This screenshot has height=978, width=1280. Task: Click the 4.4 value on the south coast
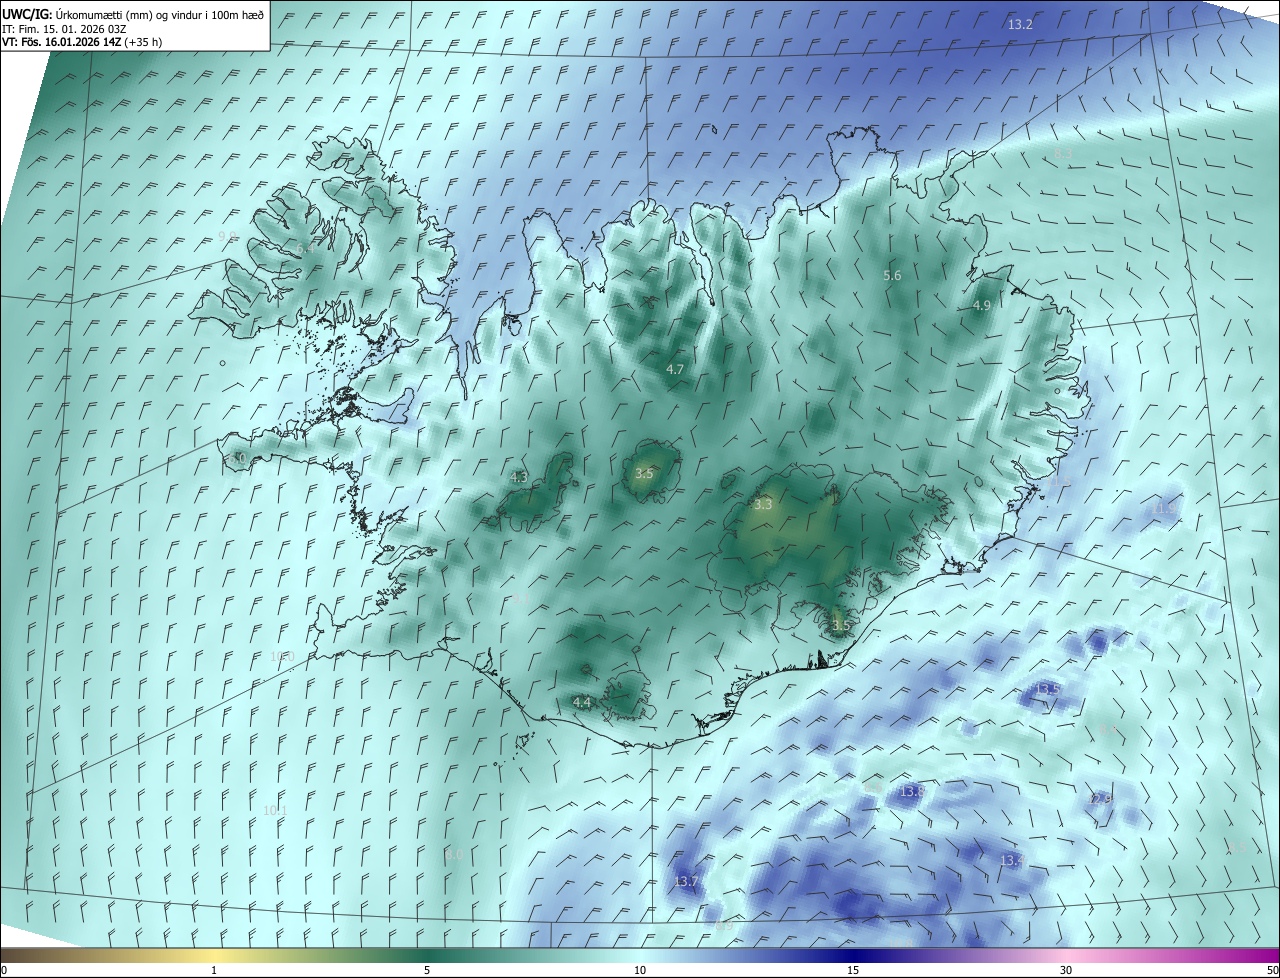[582, 703]
